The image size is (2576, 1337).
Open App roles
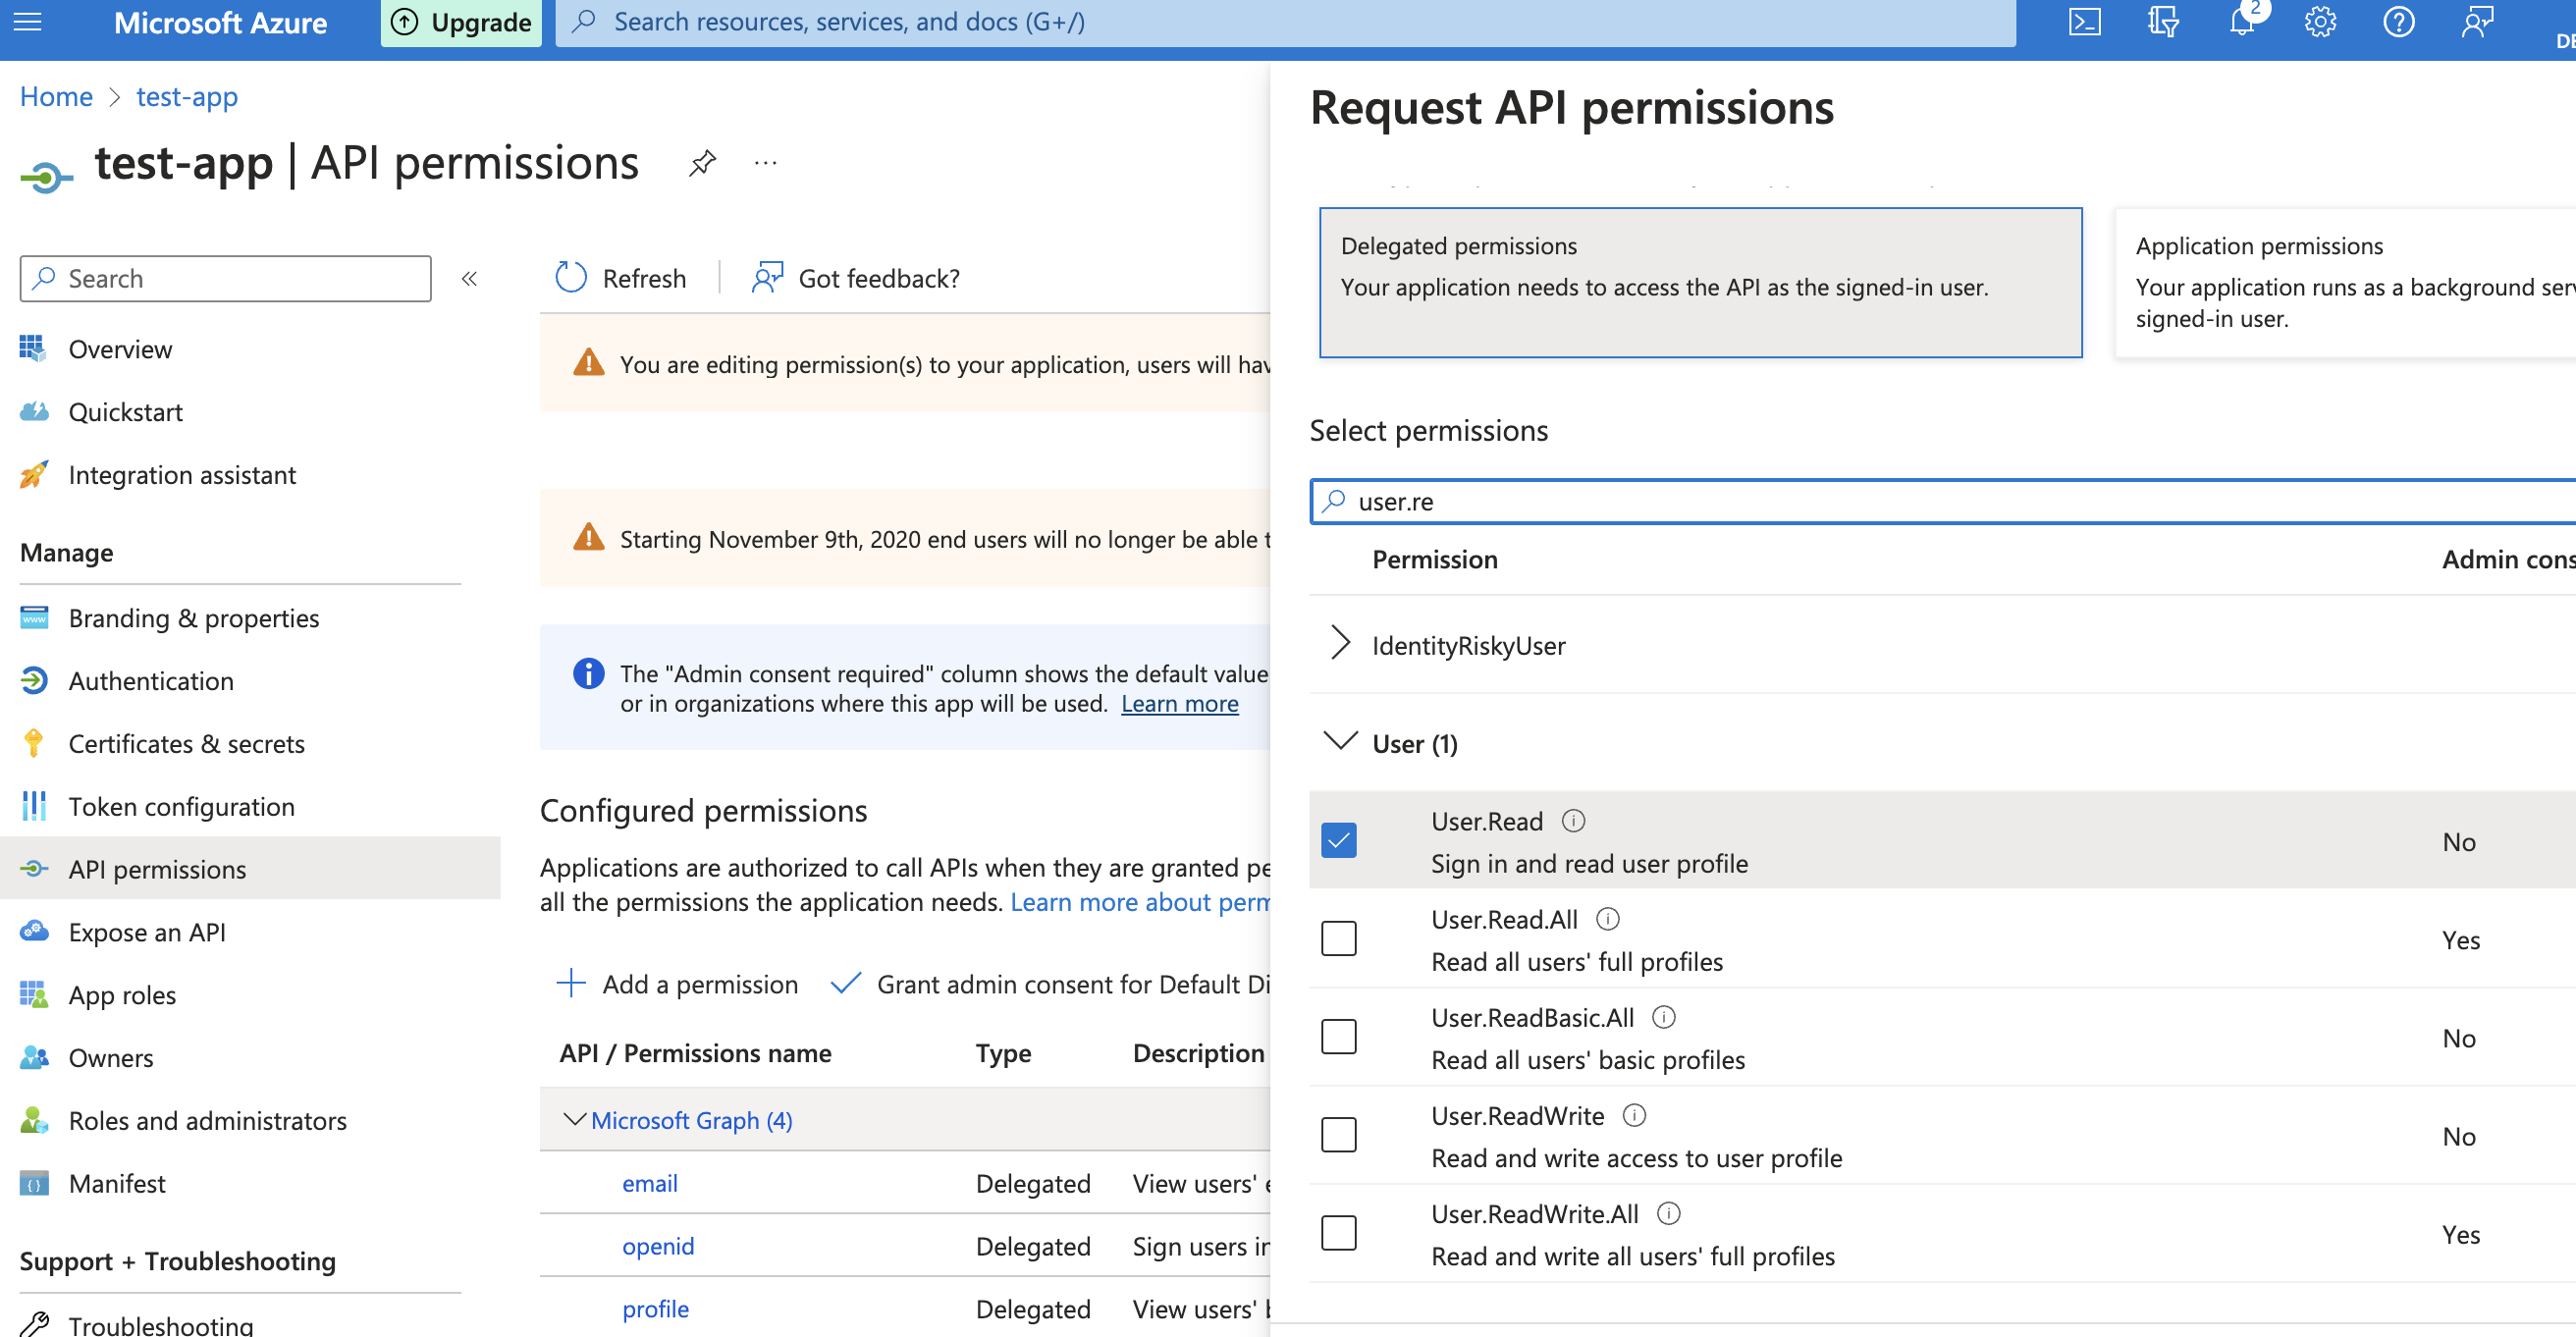pos(122,995)
